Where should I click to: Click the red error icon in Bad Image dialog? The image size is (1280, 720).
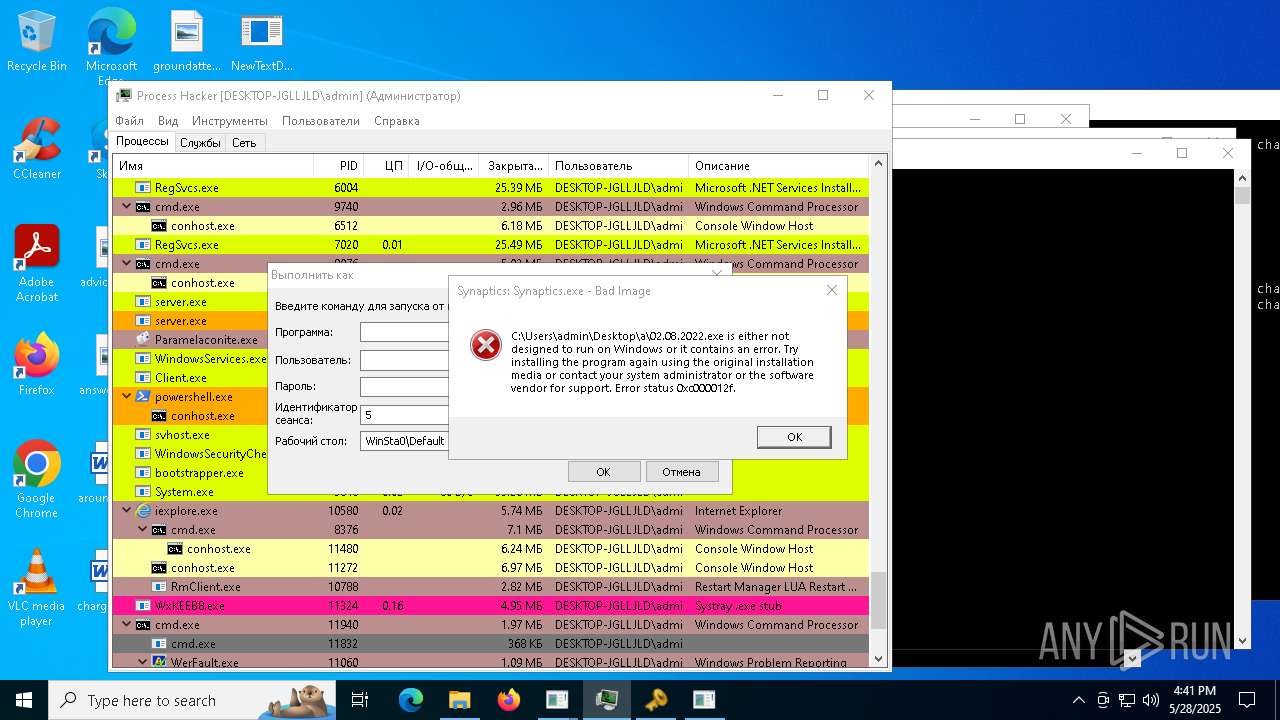point(486,345)
